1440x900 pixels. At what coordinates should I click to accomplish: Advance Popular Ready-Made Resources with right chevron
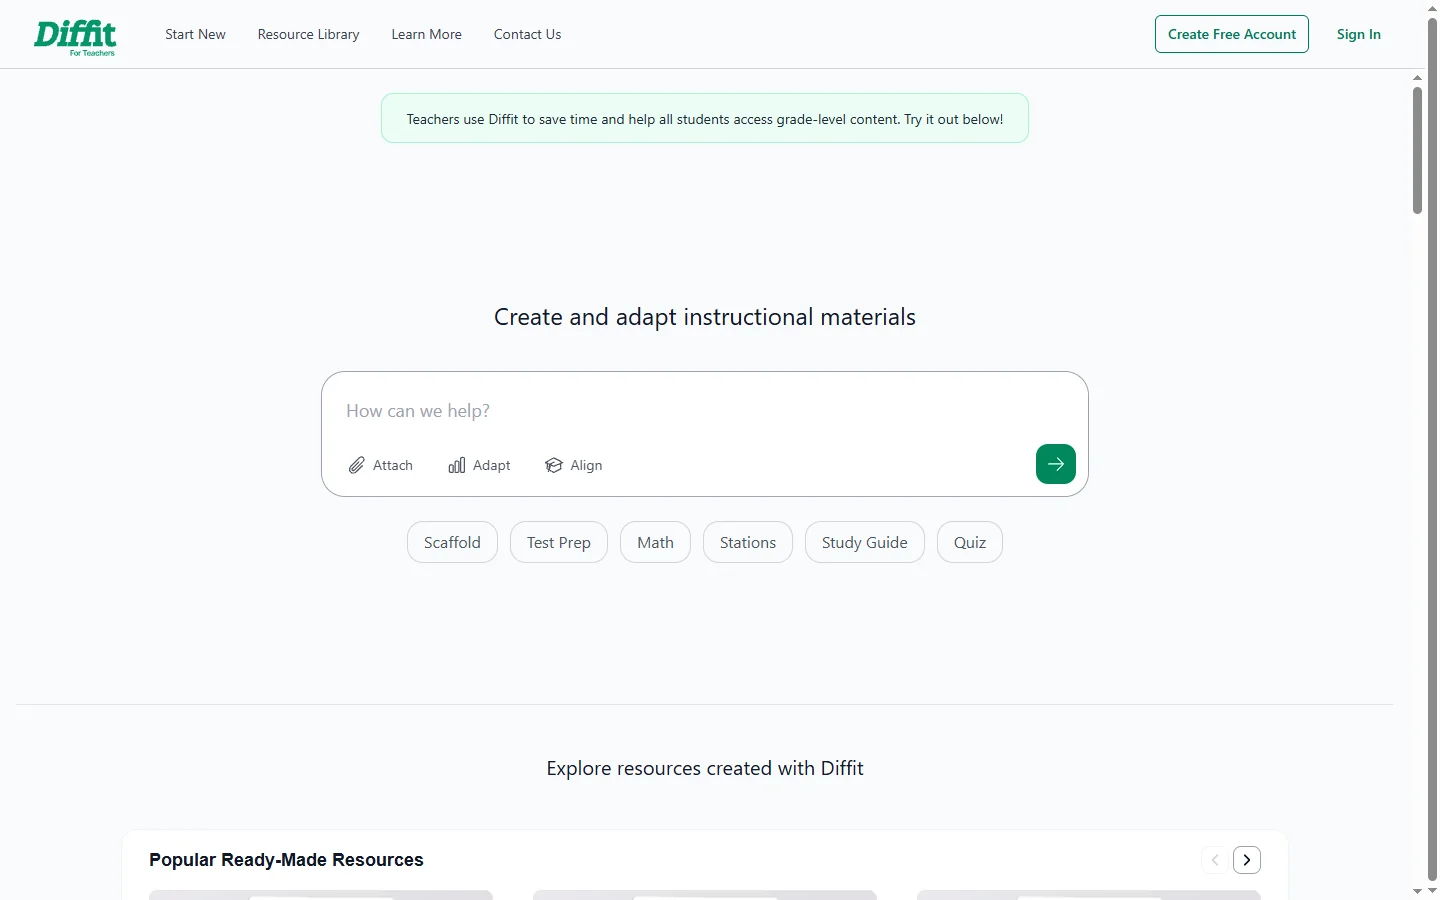pyautogui.click(x=1246, y=860)
